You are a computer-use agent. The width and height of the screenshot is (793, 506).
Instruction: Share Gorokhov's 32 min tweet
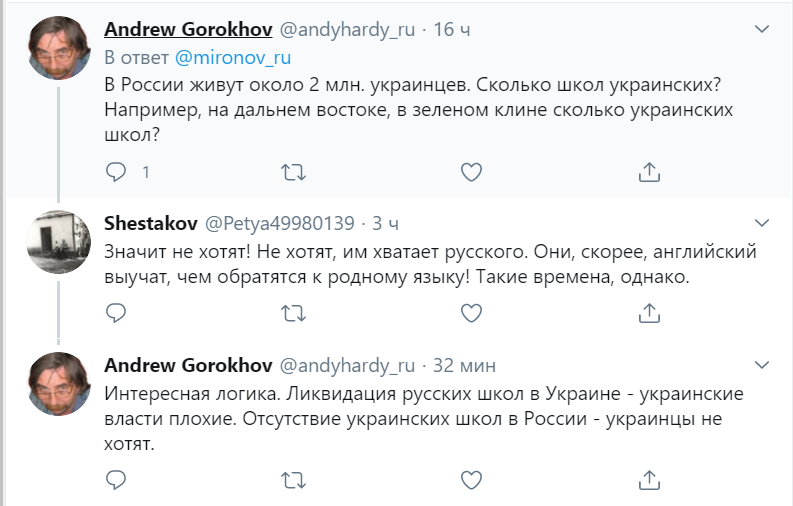[x=649, y=478]
